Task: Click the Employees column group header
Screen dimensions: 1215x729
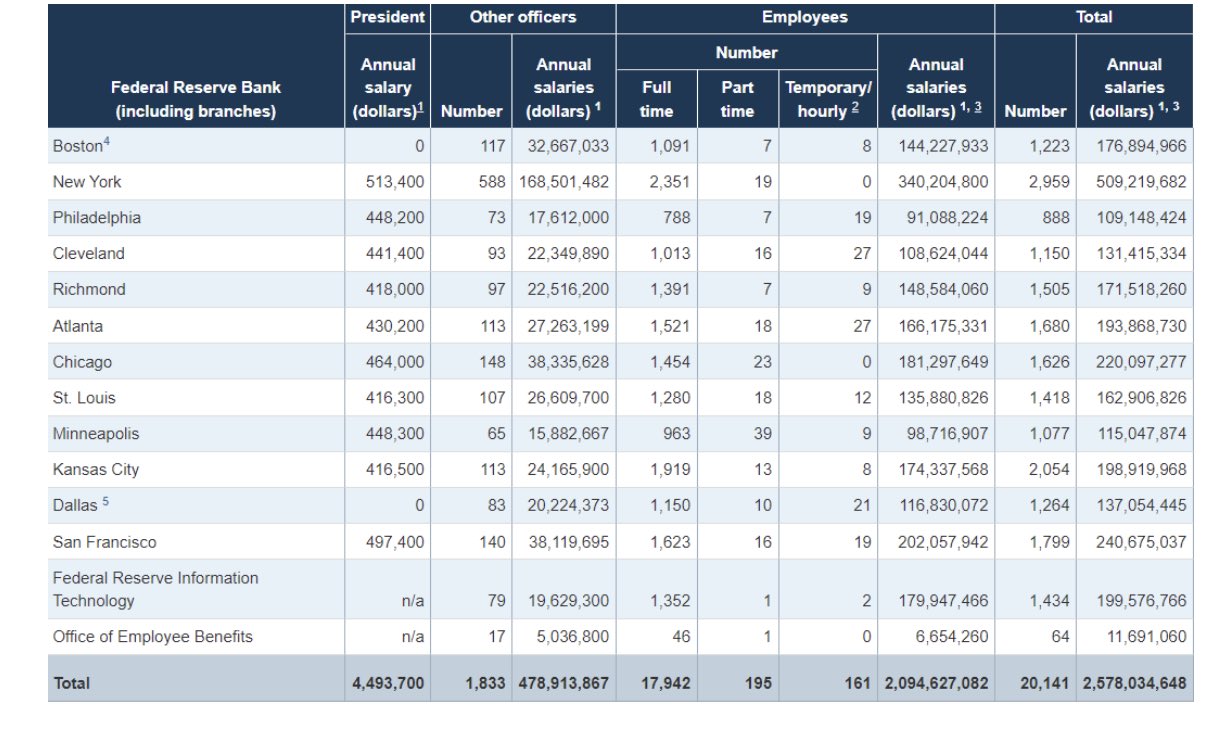Action: (805, 17)
